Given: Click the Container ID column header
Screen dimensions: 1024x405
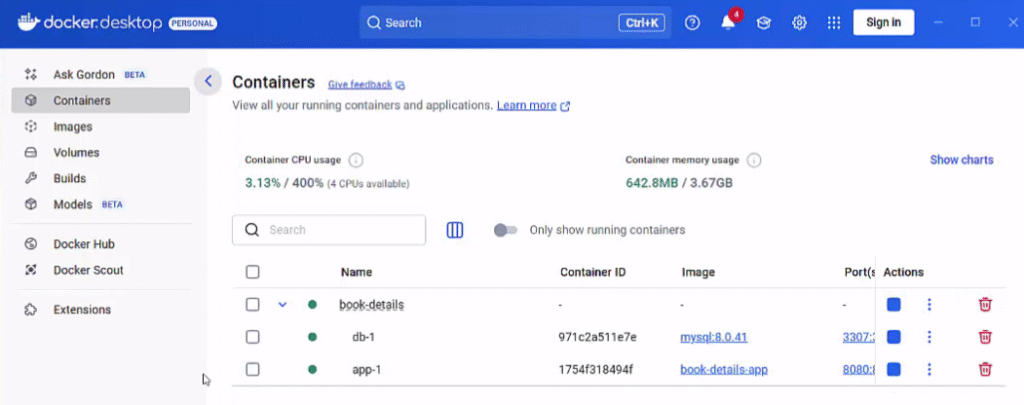Looking at the screenshot, I should pyautogui.click(x=593, y=272).
